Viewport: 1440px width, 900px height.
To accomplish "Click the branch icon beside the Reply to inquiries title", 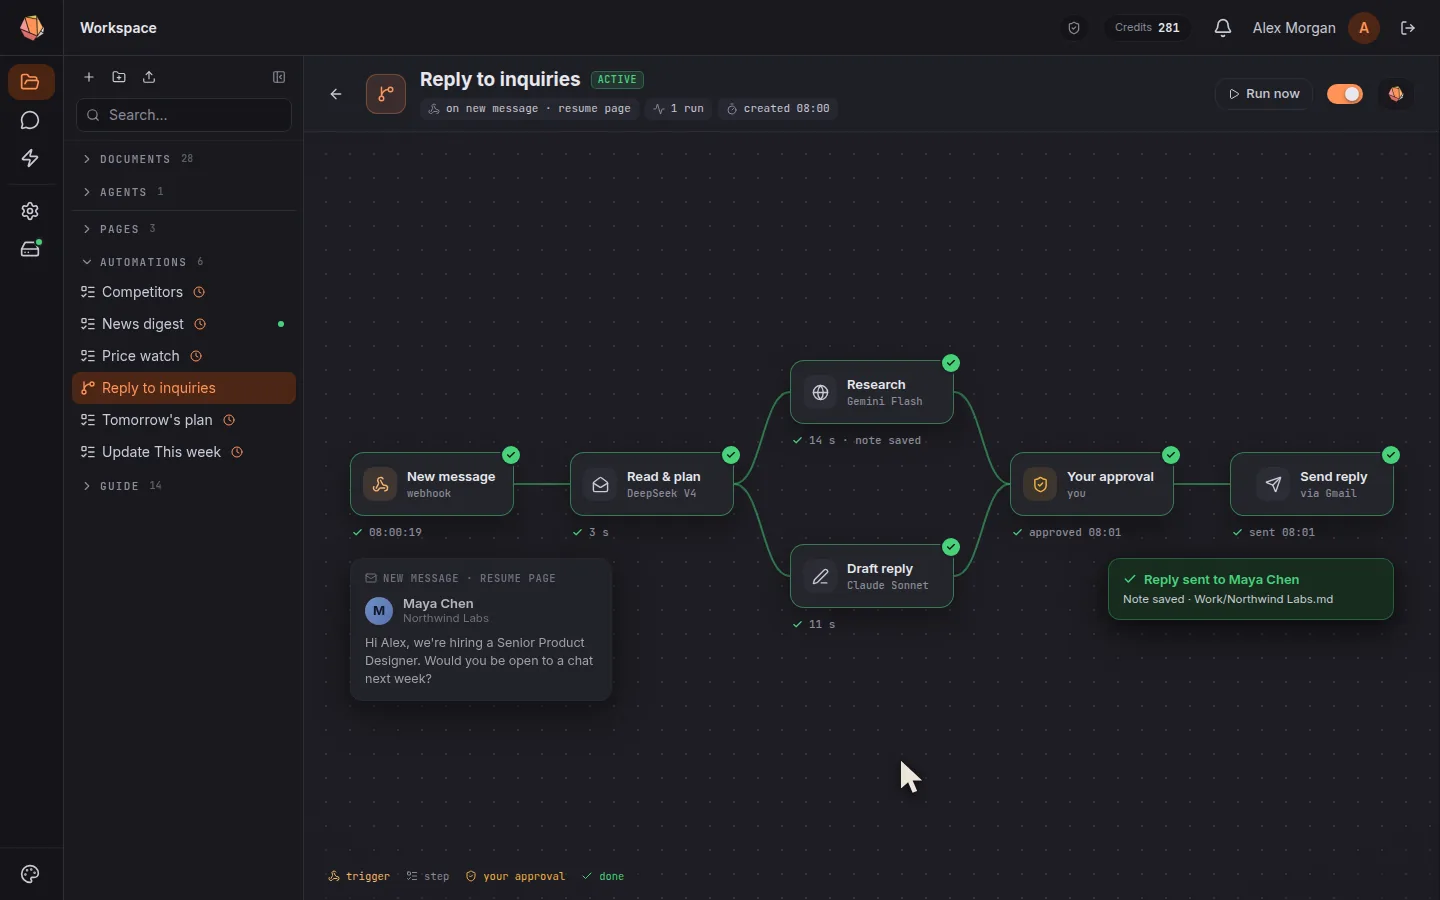I will [x=386, y=94].
